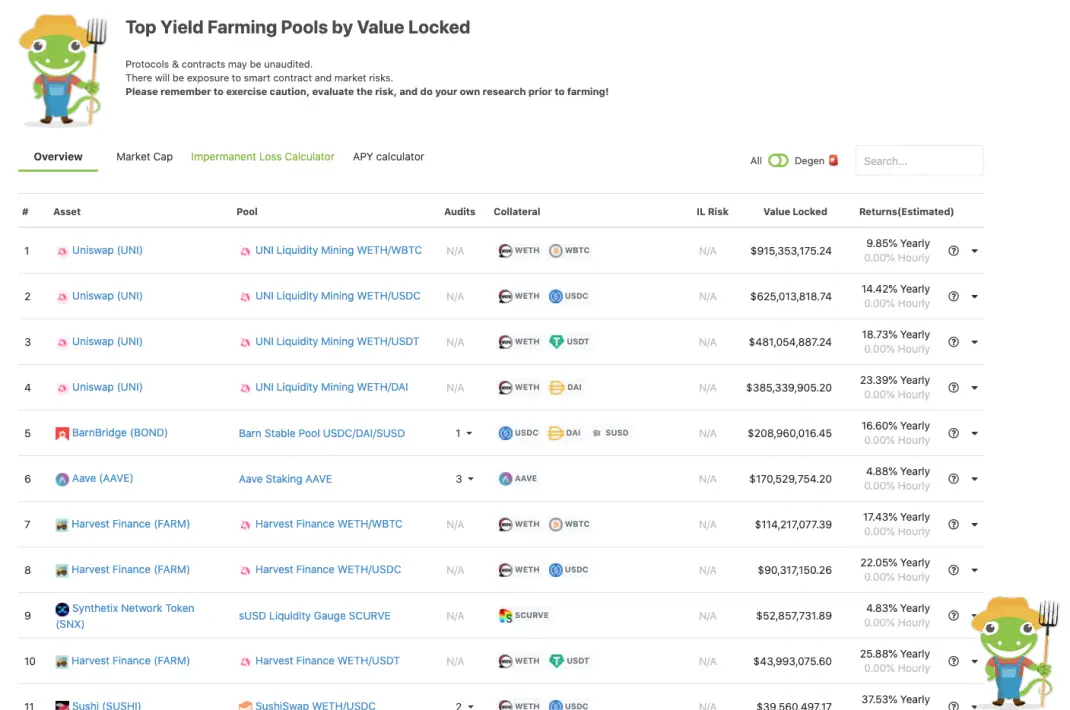Open the Aave (AAVE) asset link
Viewport: 1070px width, 710px height.
[102, 478]
